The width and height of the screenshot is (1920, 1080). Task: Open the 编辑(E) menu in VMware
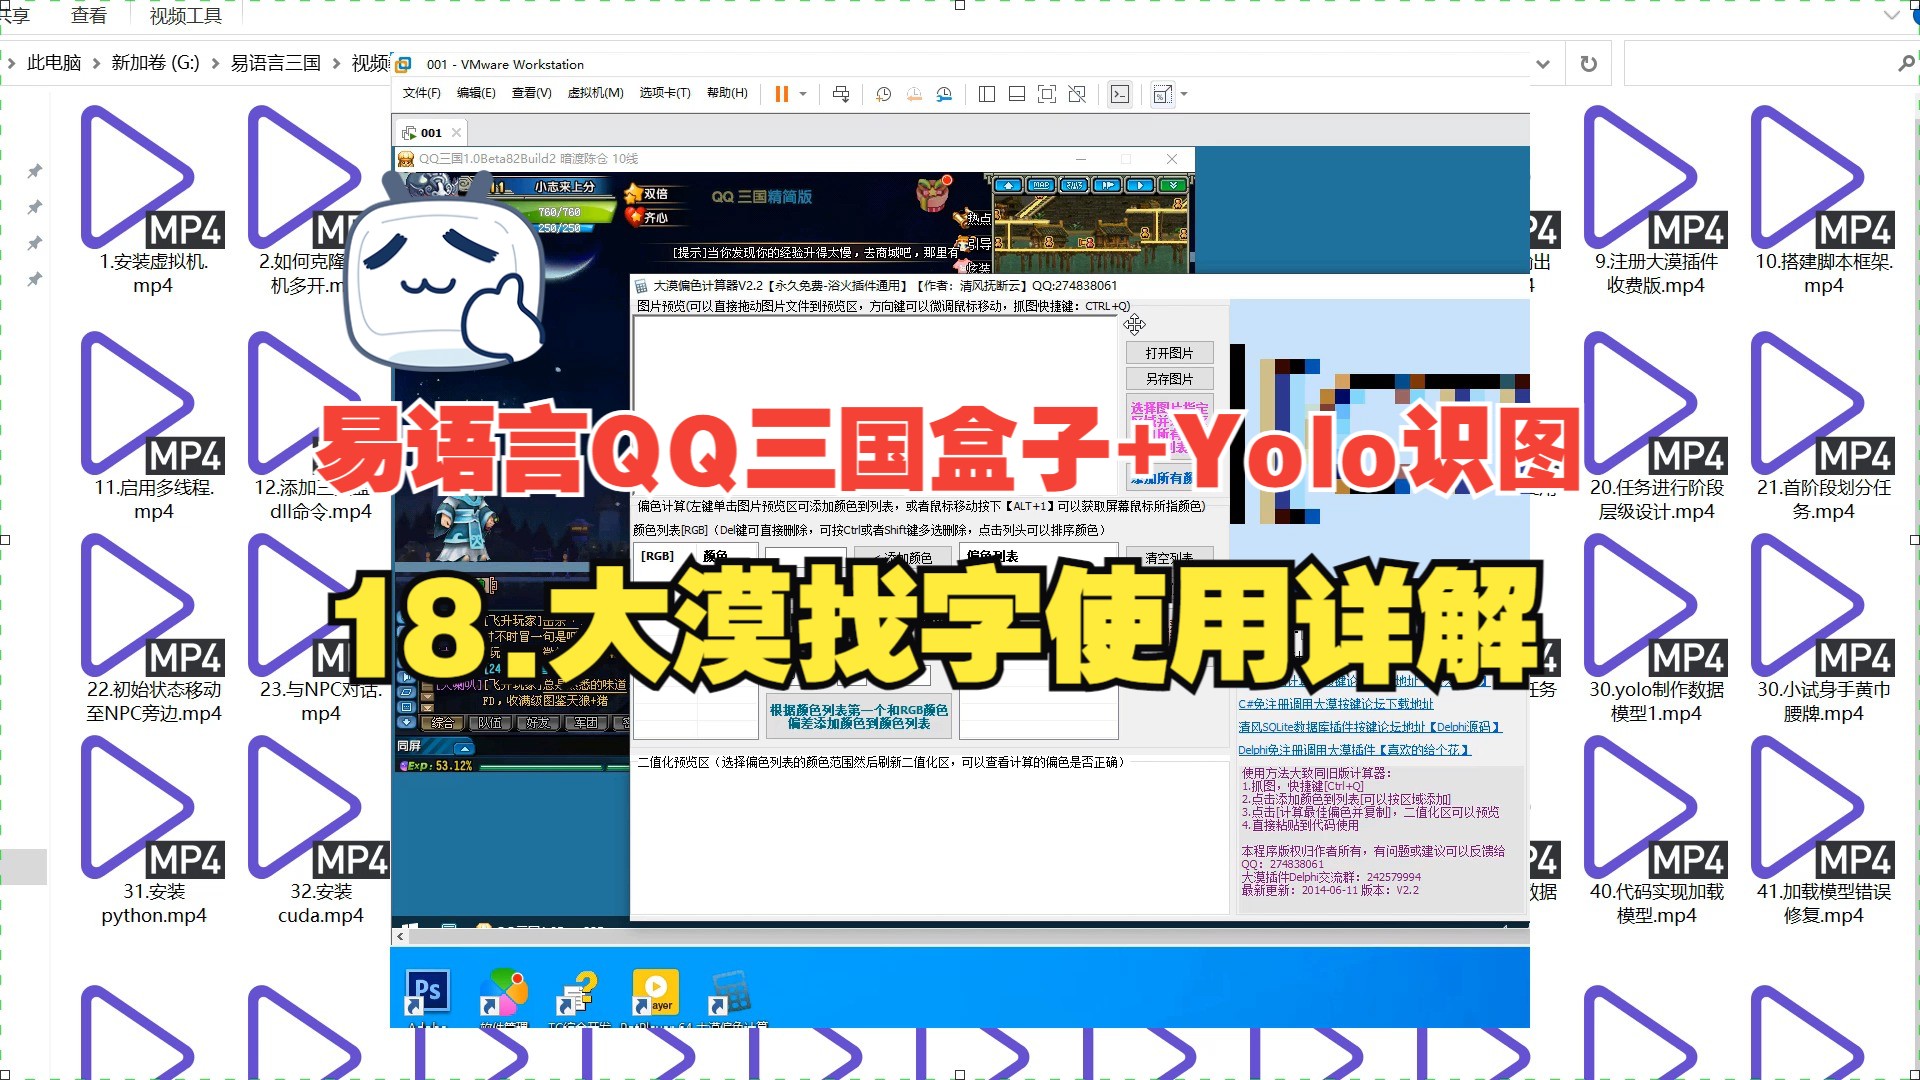point(476,93)
